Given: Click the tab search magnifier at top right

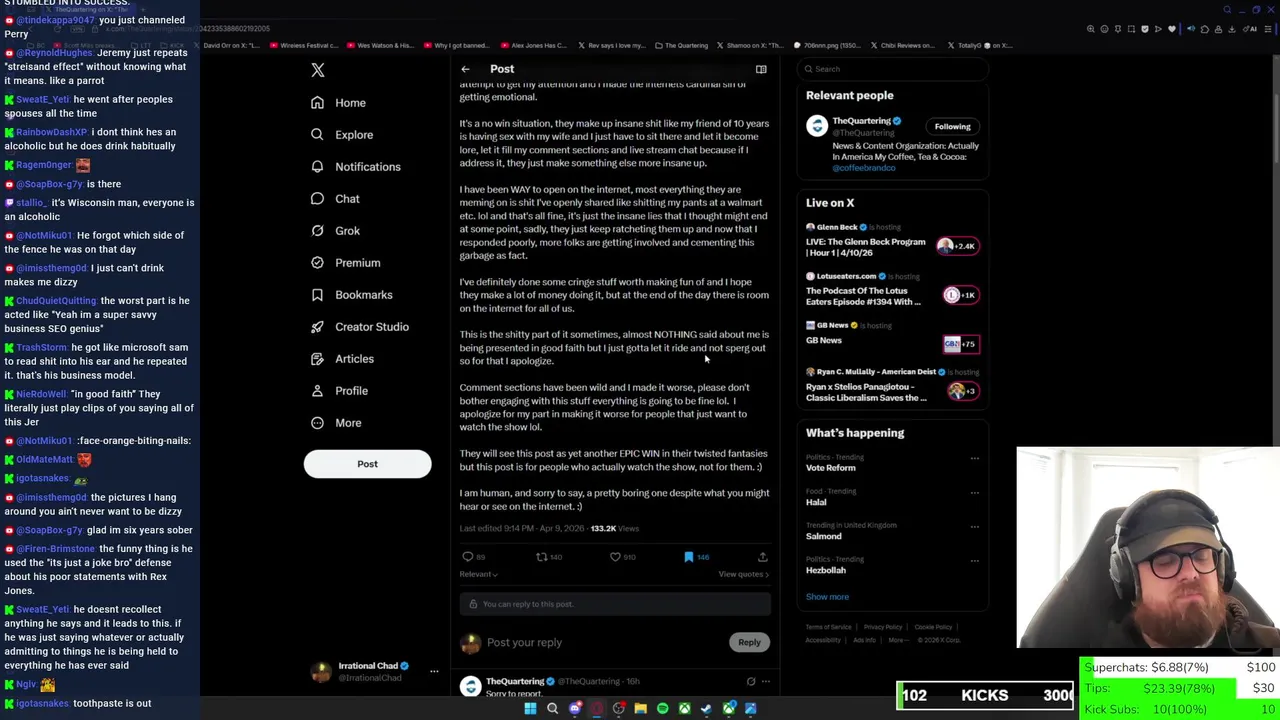Looking at the screenshot, I should click(x=1227, y=10).
